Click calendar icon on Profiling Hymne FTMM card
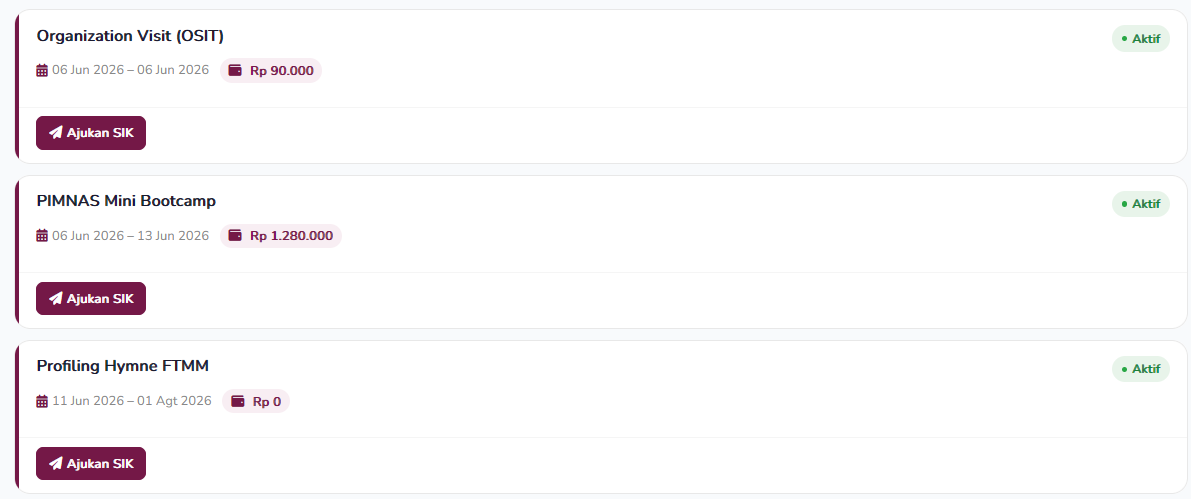Screen dimensions: 1191x499 [43, 401]
